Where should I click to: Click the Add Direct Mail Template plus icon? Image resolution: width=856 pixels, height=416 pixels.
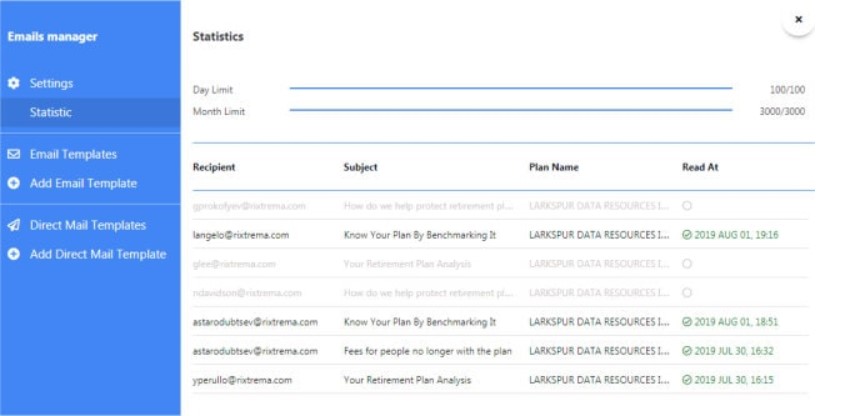(14, 255)
